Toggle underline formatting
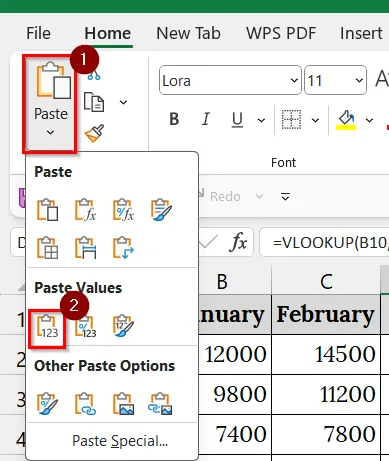This screenshot has width=389, height=461. coord(237,119)
